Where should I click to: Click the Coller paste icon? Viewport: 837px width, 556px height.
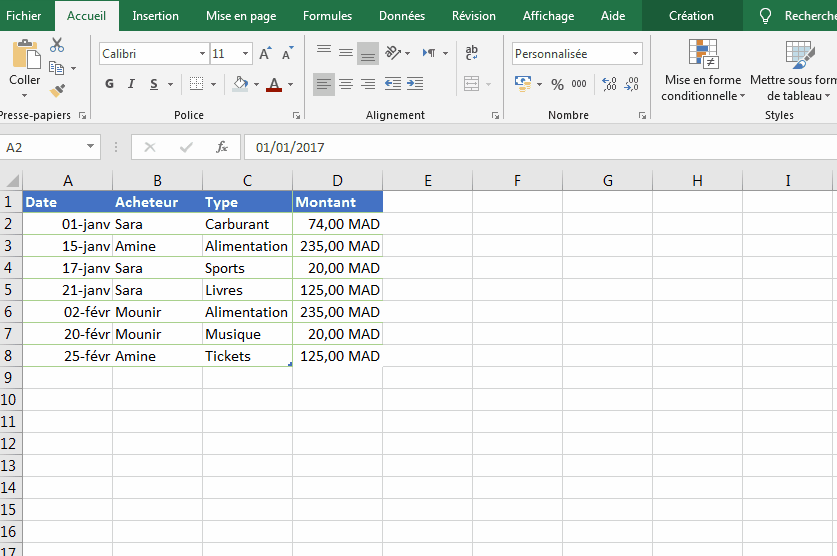(x=26, y=54)
